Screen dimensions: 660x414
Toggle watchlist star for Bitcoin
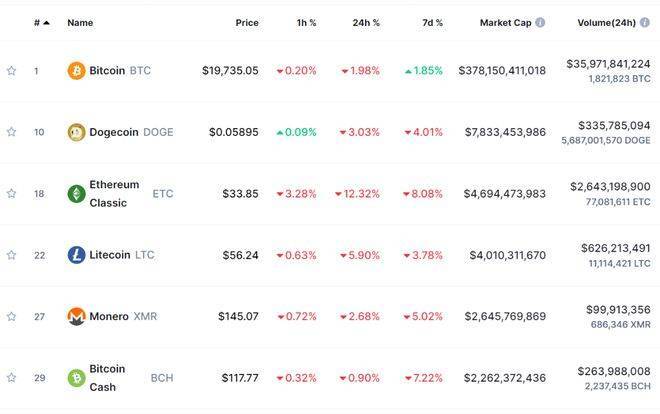point(12,71)
